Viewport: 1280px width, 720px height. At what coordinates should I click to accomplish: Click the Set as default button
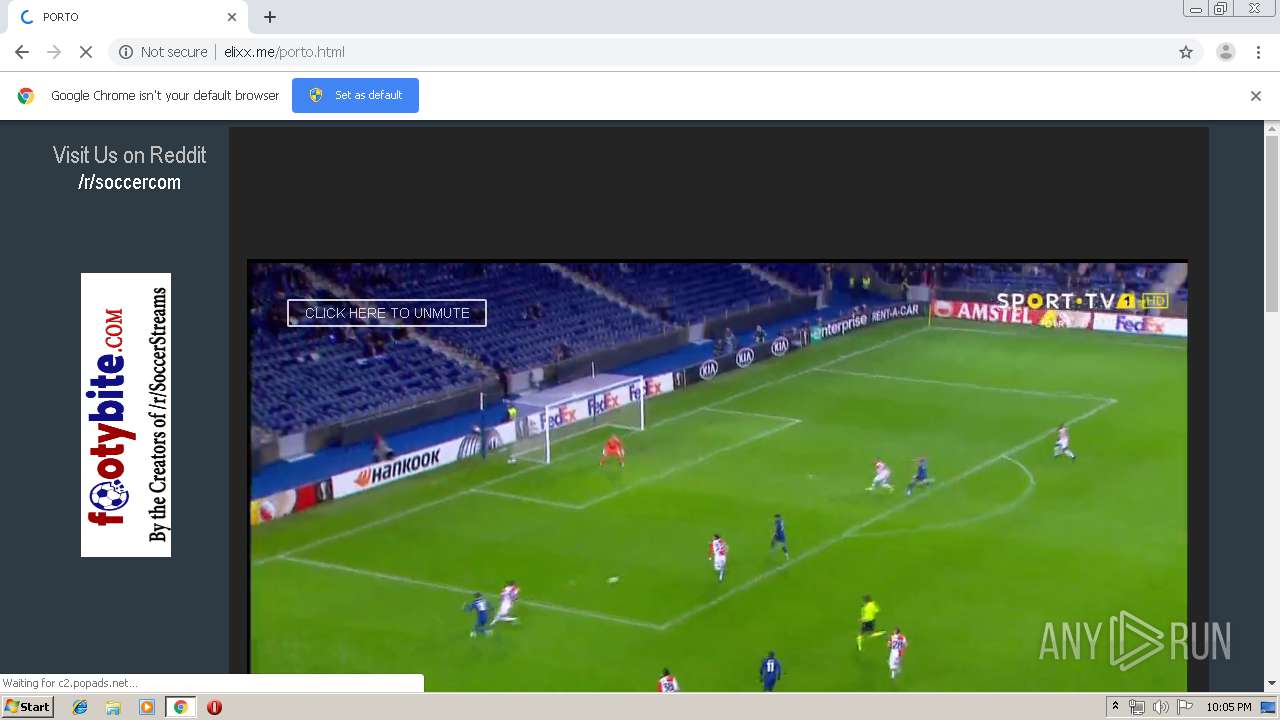tap(355, 95)
